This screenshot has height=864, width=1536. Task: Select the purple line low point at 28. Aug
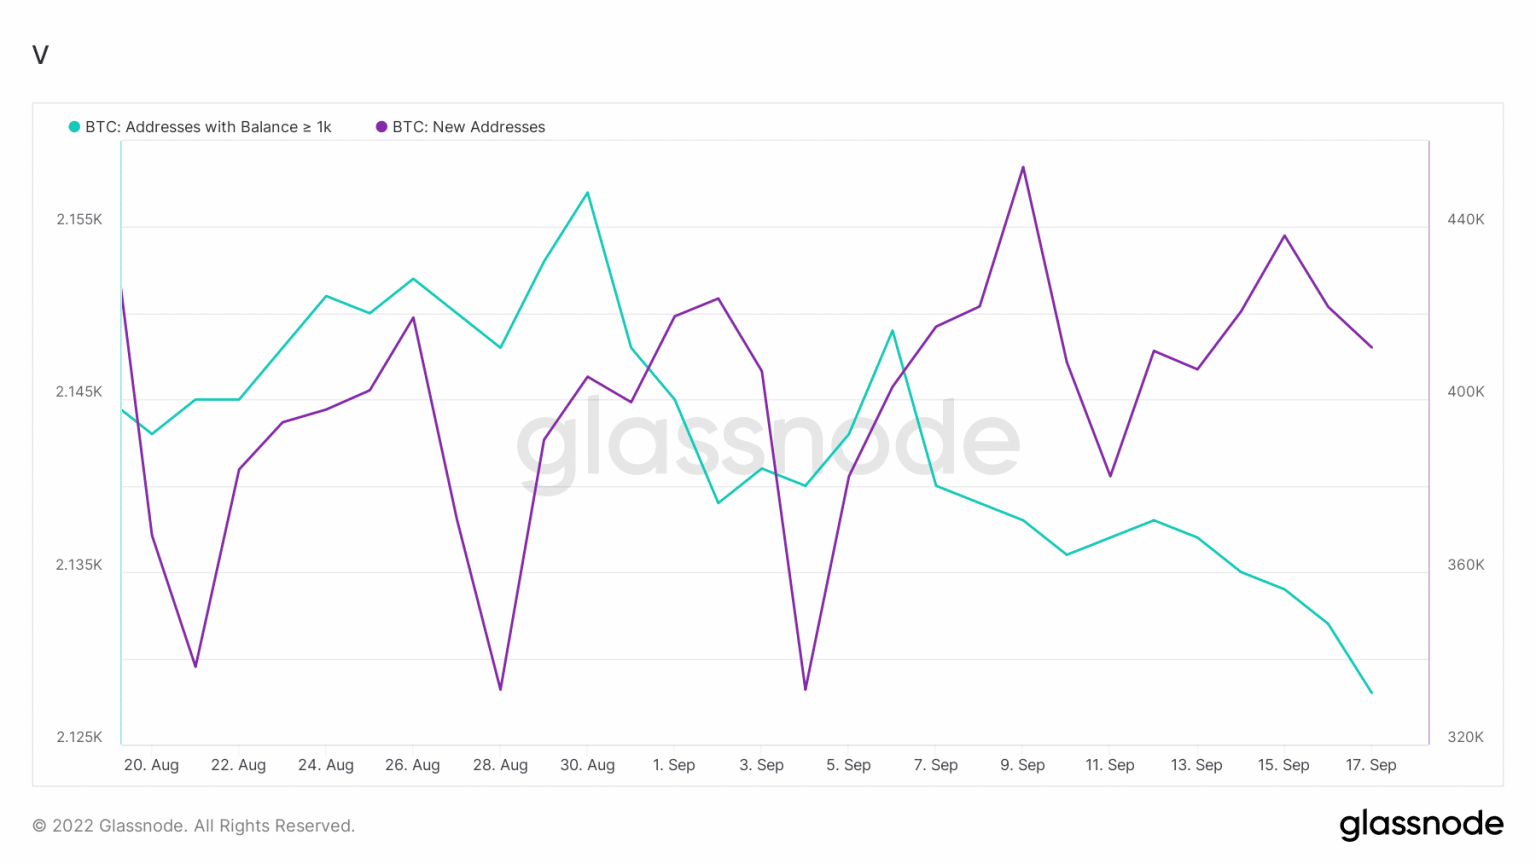tap(500, 689)
